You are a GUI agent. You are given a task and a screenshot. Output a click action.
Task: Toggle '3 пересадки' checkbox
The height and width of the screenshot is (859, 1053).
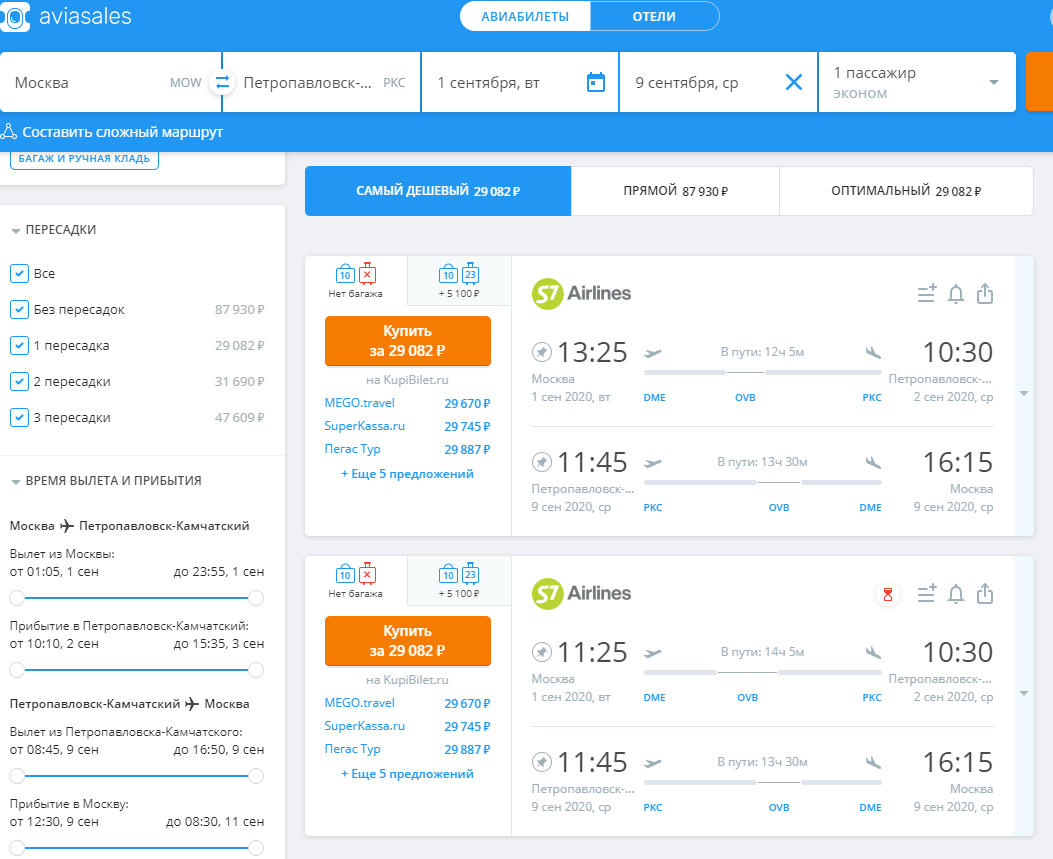[19, 417]
